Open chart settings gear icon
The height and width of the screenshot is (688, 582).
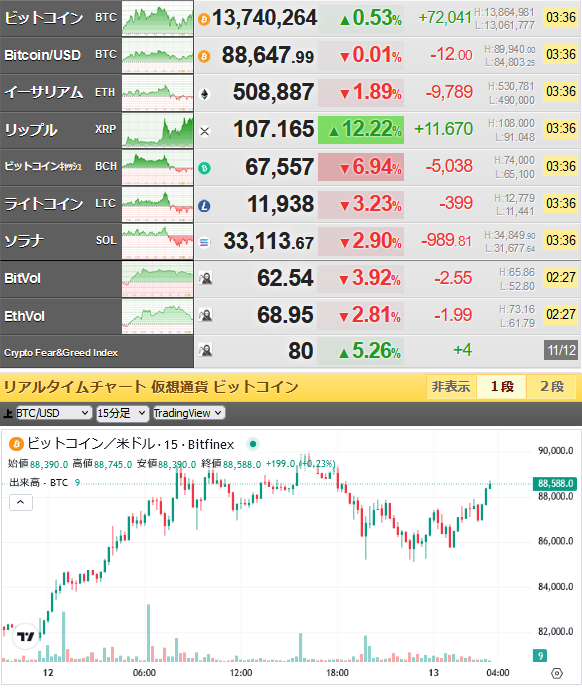point(557,673)
